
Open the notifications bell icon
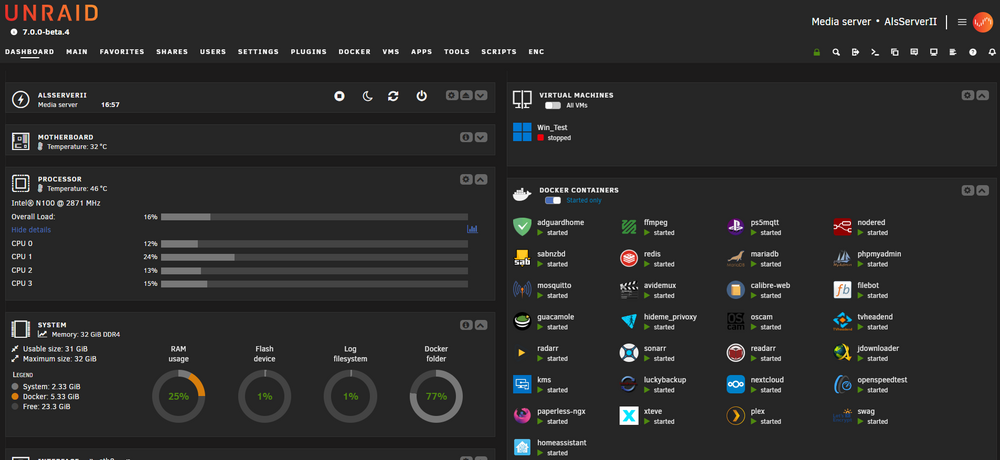pos(992,52)
